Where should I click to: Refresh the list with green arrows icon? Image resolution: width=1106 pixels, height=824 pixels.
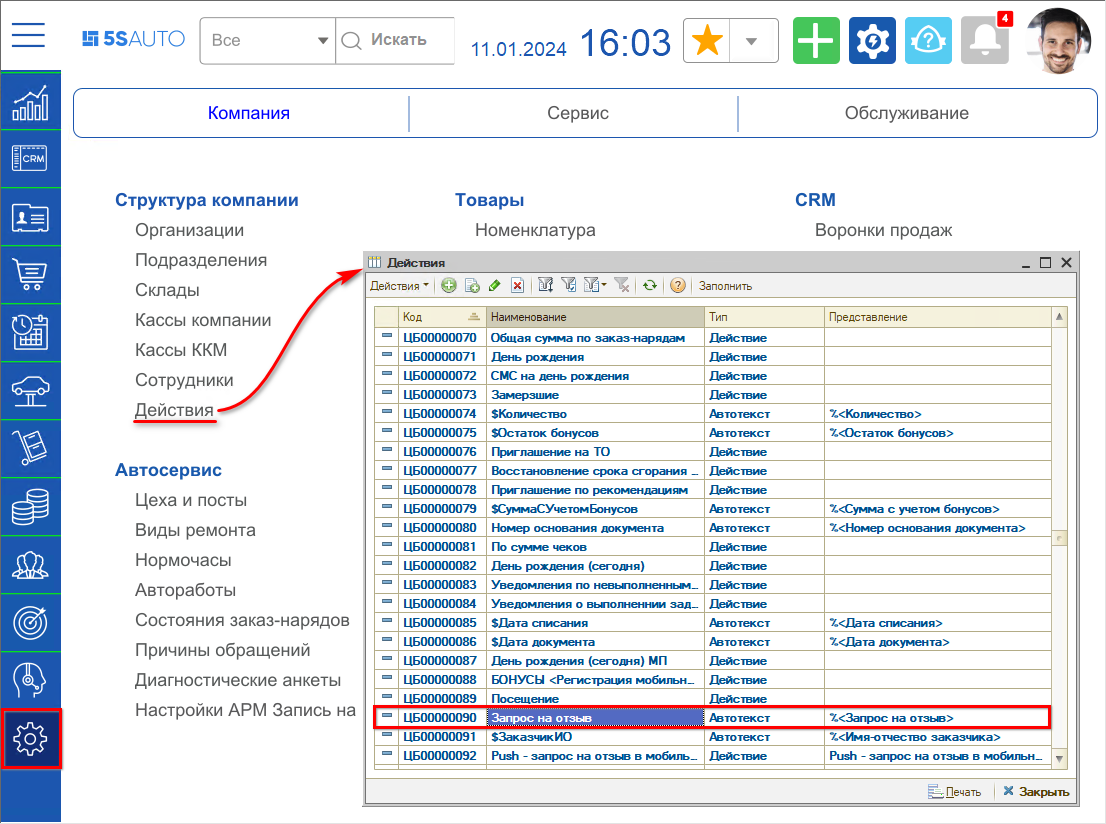click(x=650, y=286)
